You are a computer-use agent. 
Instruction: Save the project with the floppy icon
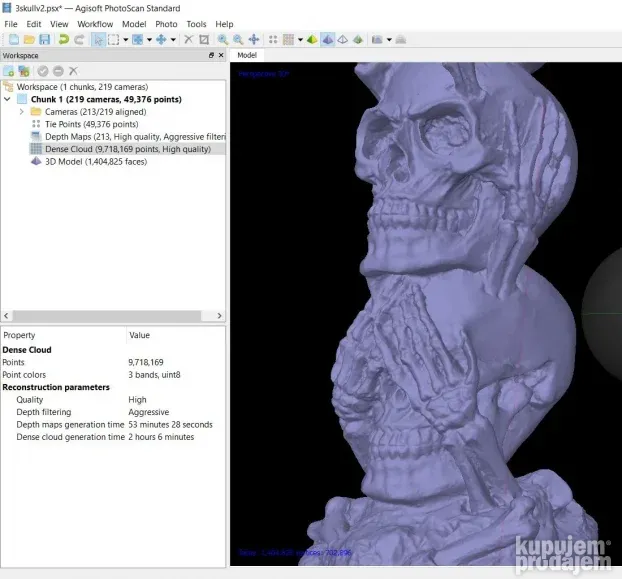[45, 40]
